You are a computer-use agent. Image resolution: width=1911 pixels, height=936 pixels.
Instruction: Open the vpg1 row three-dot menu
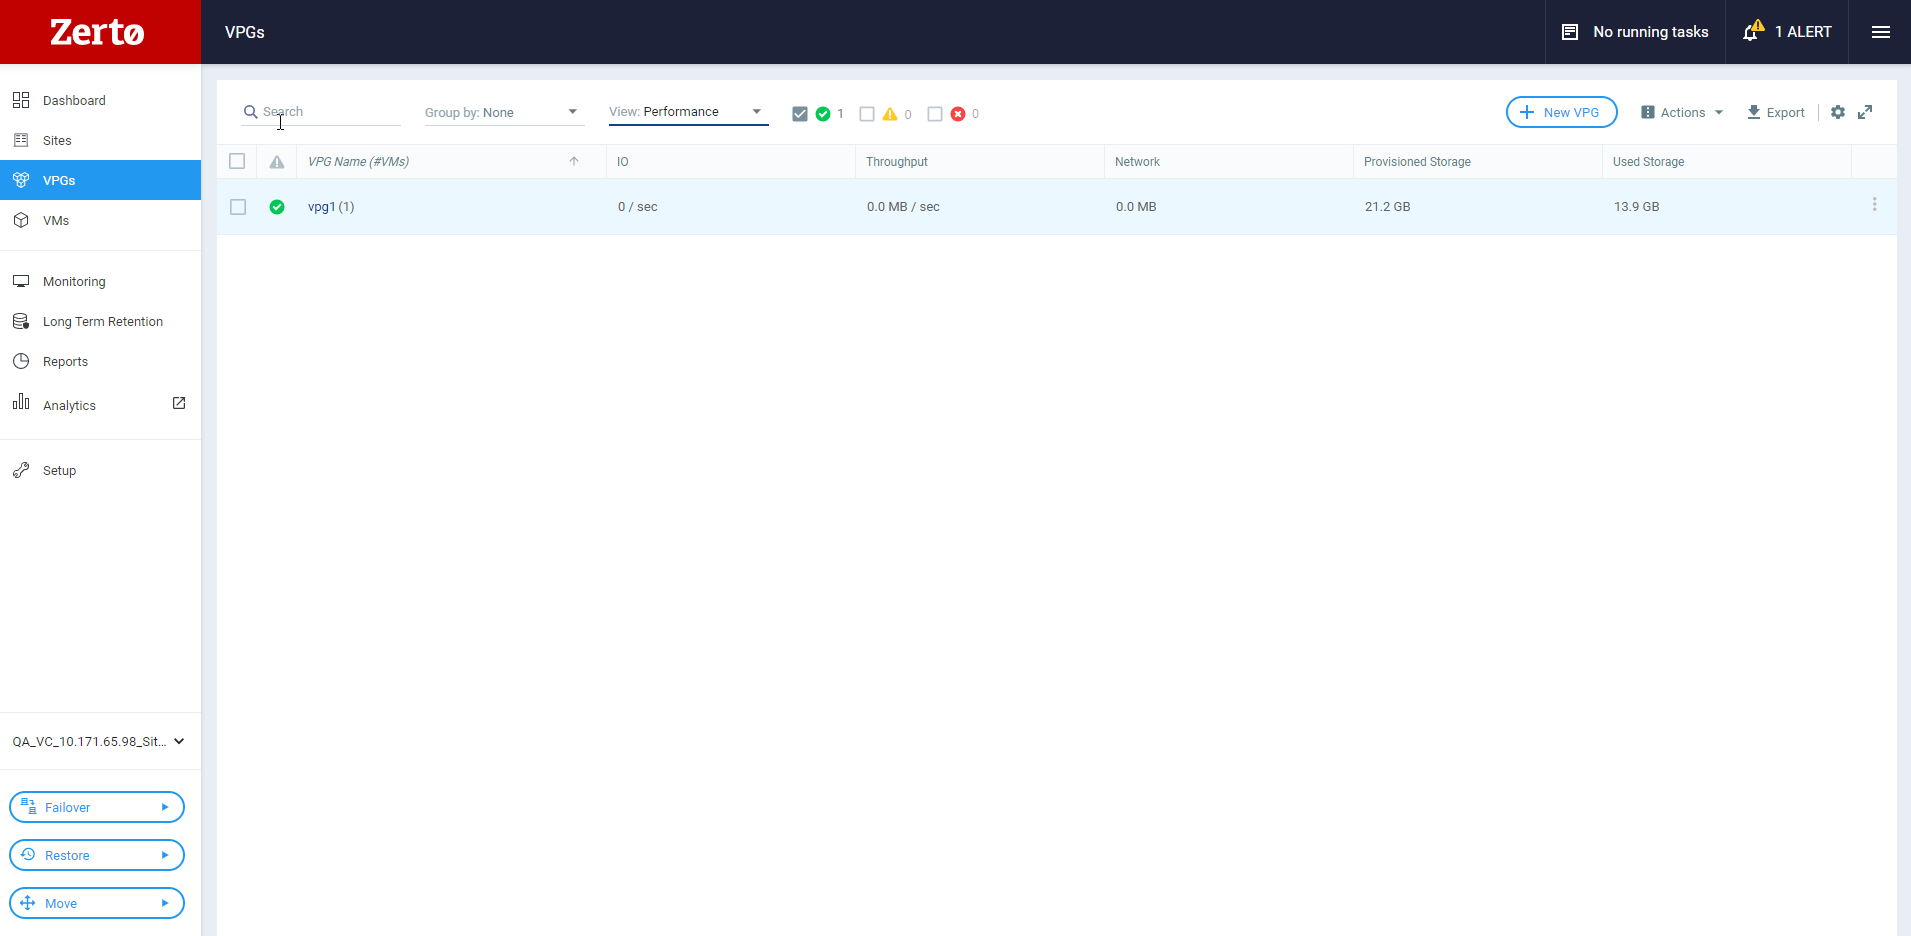1874,204
